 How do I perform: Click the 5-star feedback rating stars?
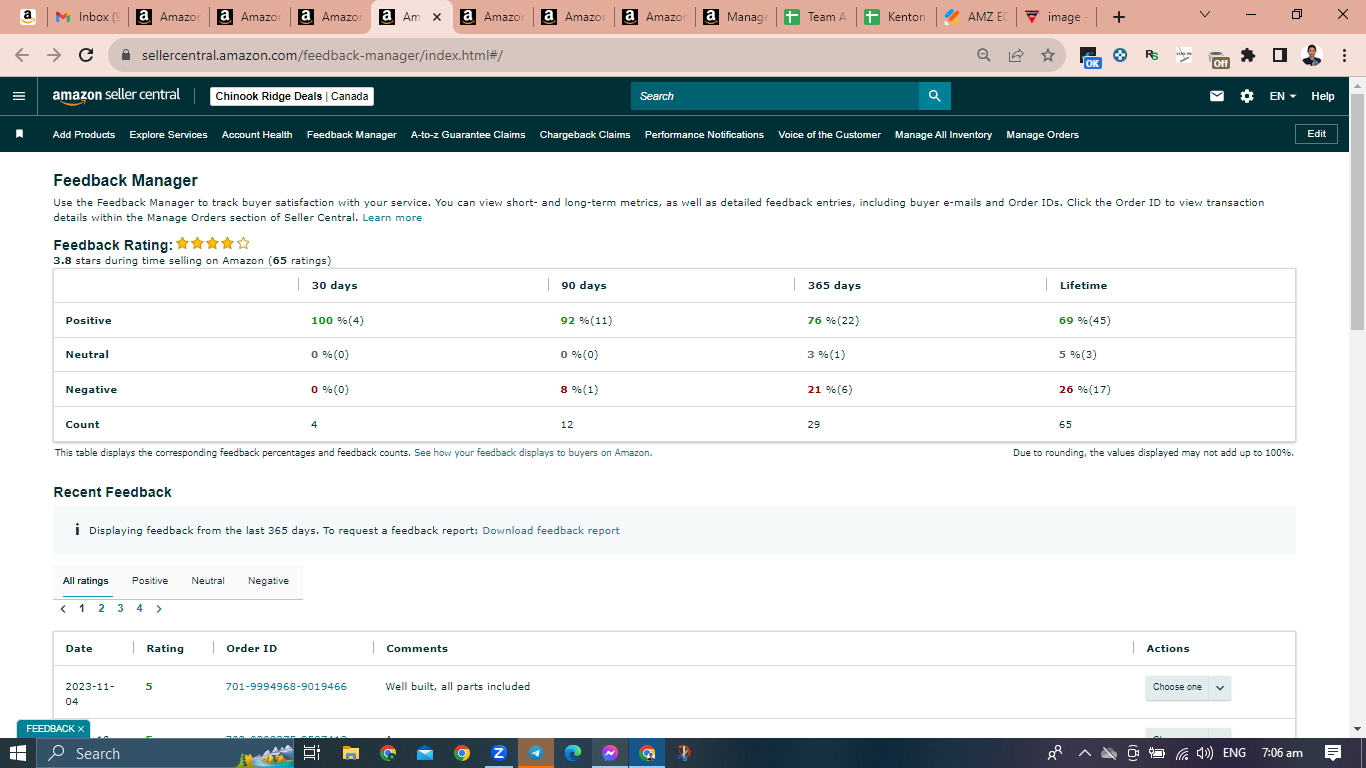tap(213, 244)
